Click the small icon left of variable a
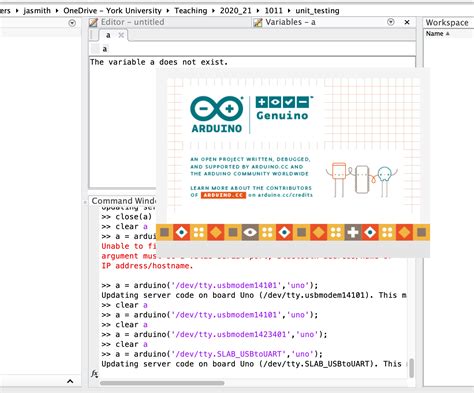Viewport: 474px width, 393px height. click(x=95, y=49)
